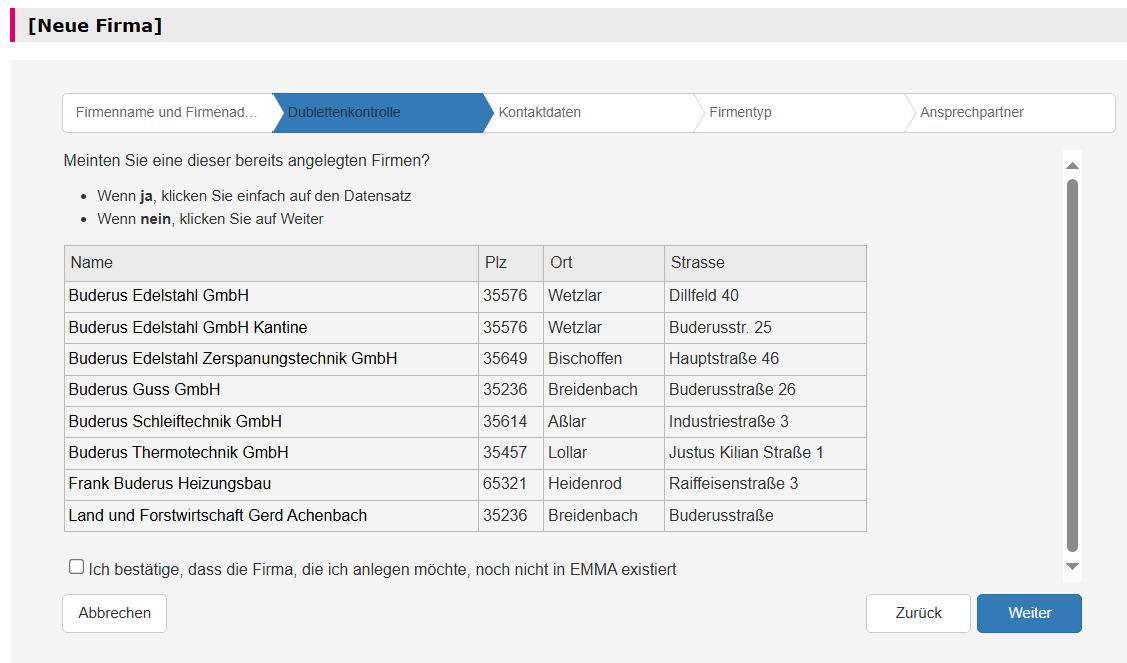The width and height of the screenshot is (1127, 663).
Task: Pick the Frank Buderus Heizungsbau record
Action: (465, 484)
